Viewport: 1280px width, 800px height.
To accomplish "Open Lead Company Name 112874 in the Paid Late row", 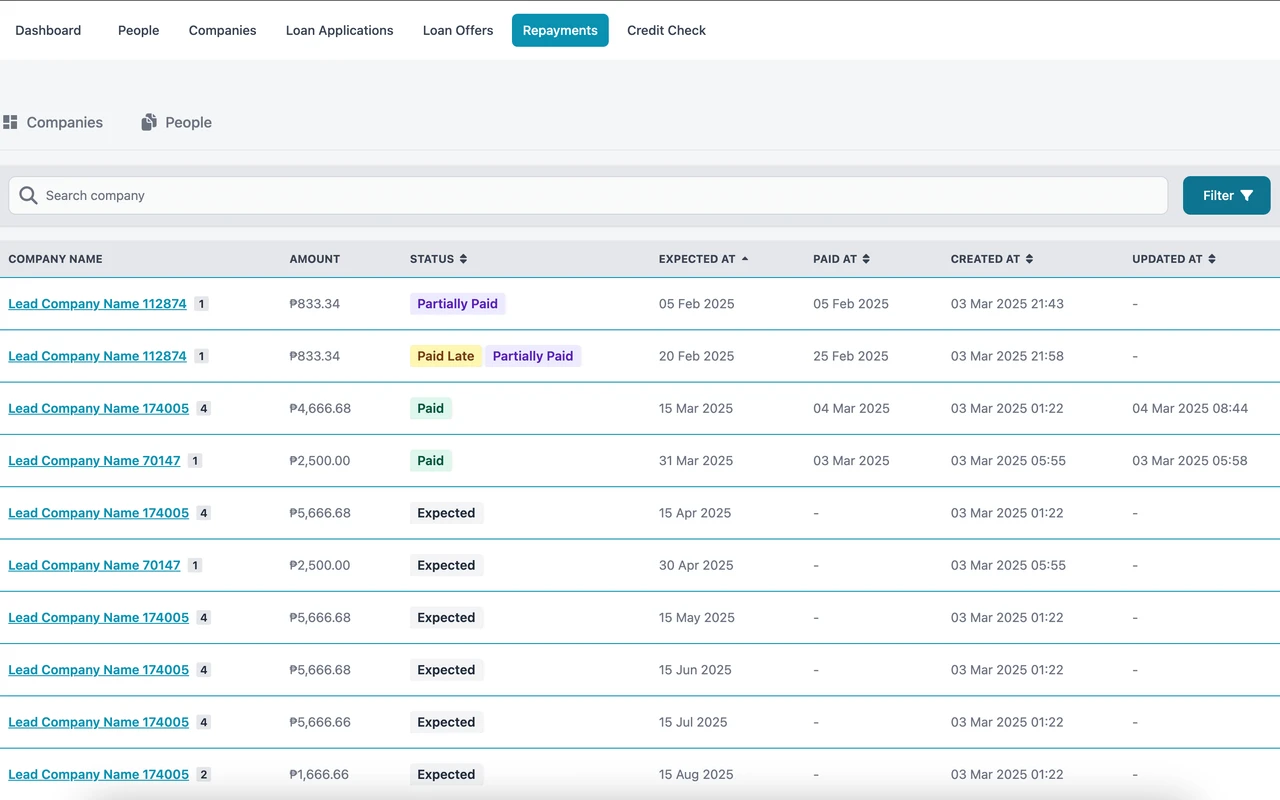I will (97, 356).
